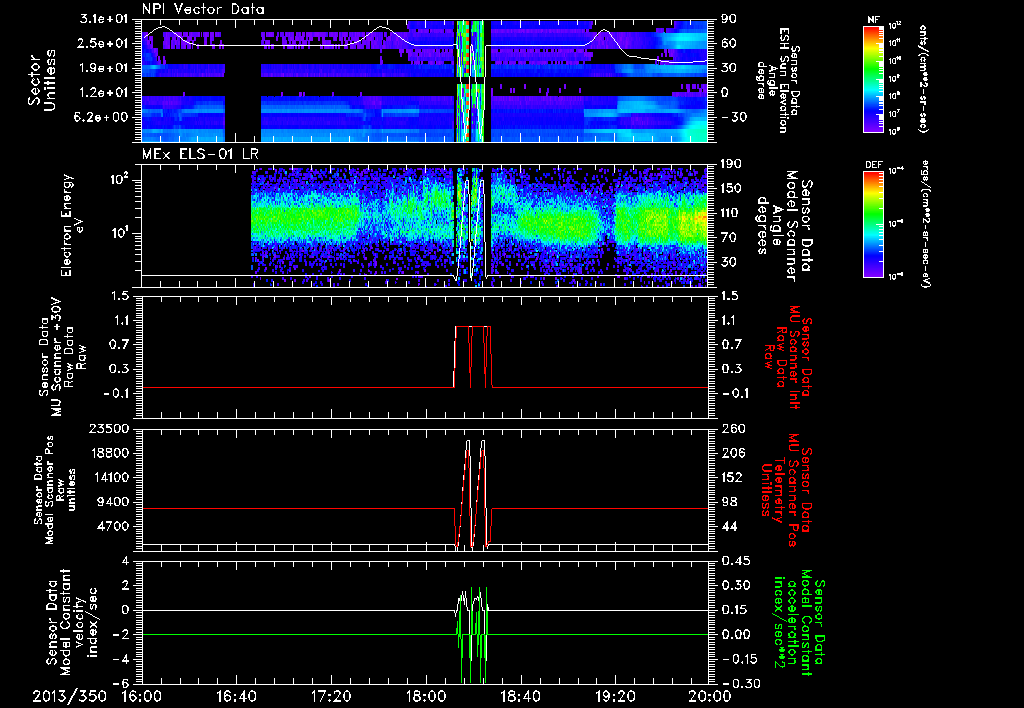Viewport: 1024px width, 708px height.
Task: Click the 18:40 time axis label
Action: [520, 696]
